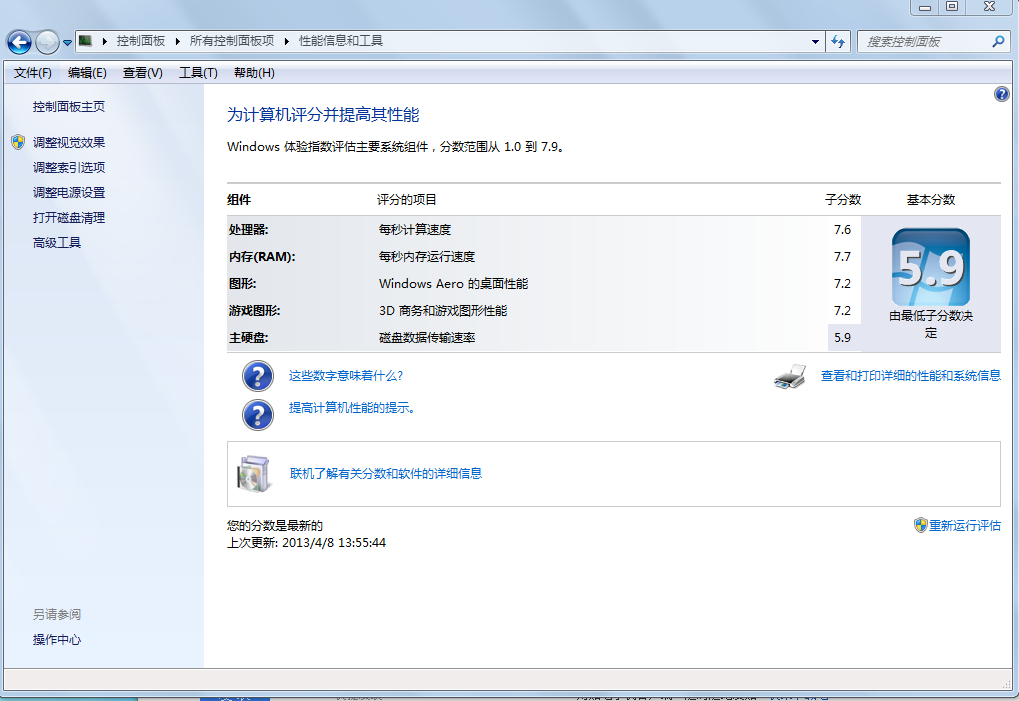The image size is (1019, 701).
Task: Open 调整电源设置 link
Action: pyautogui.click(x=69, y=193)
